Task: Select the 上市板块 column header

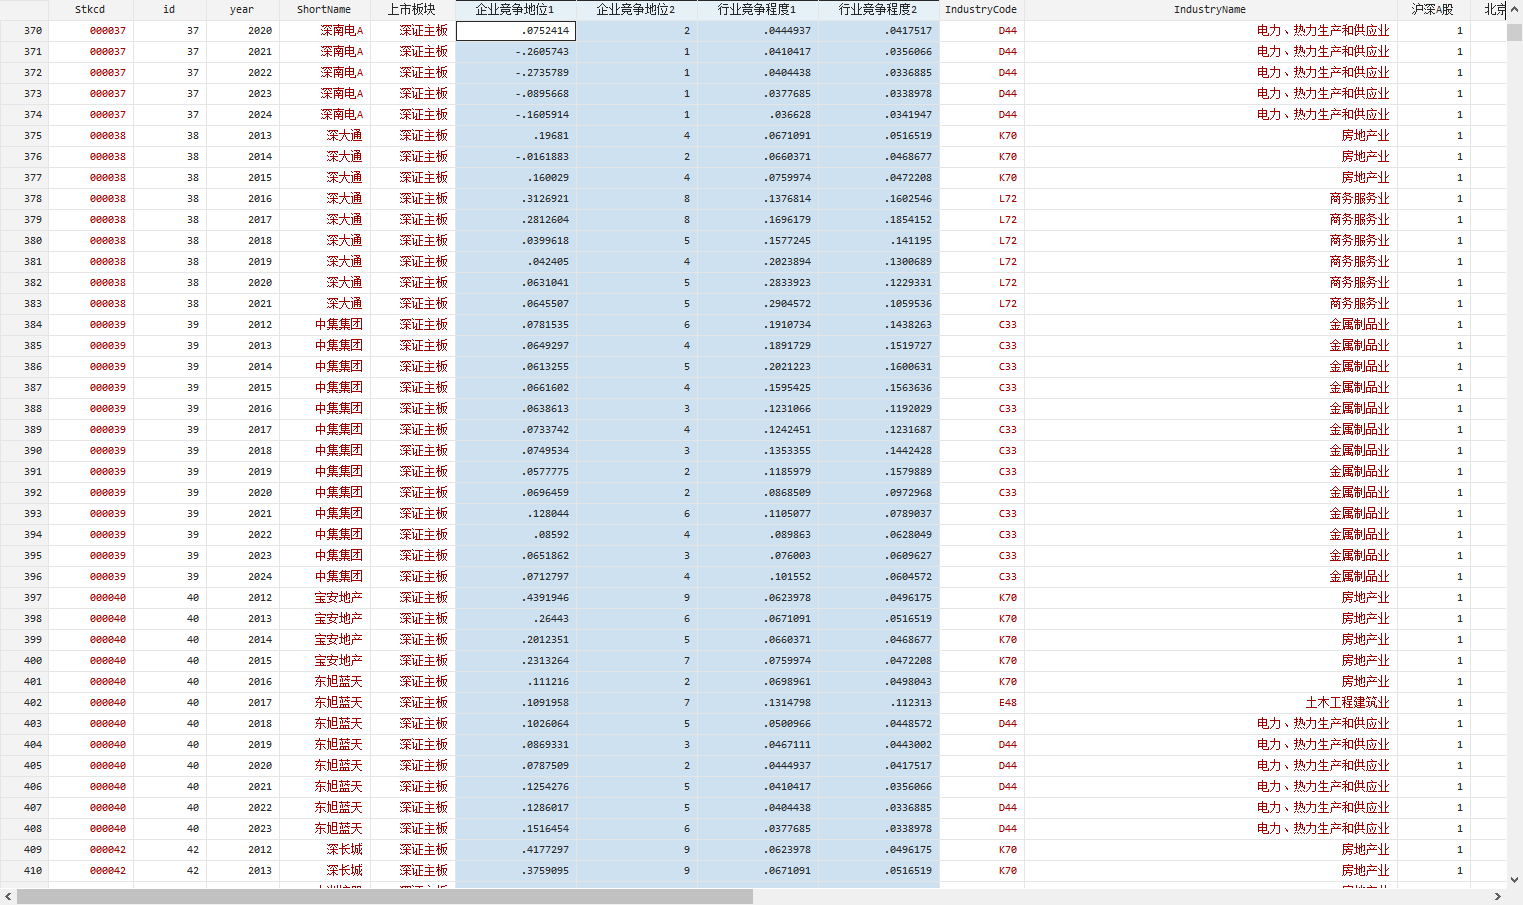Action: tap(412, 9)
